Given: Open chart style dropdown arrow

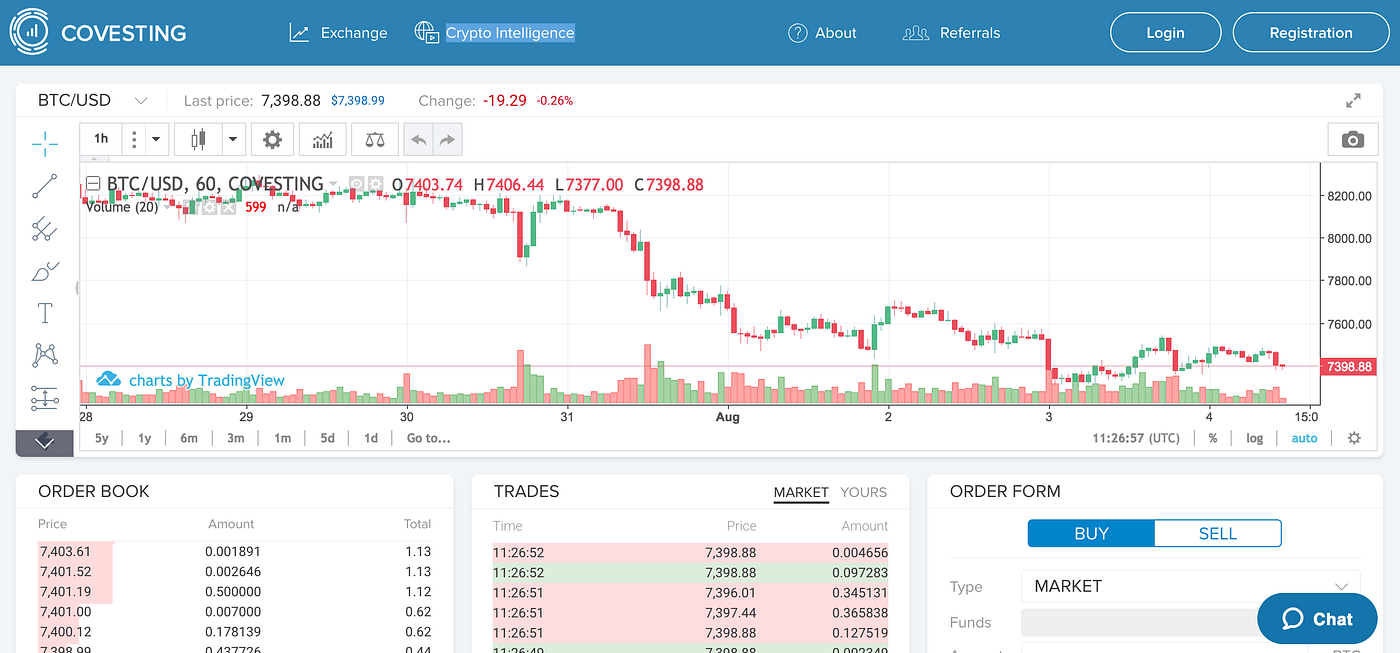Looking at the screenshot, I should [x=233, y=140].
